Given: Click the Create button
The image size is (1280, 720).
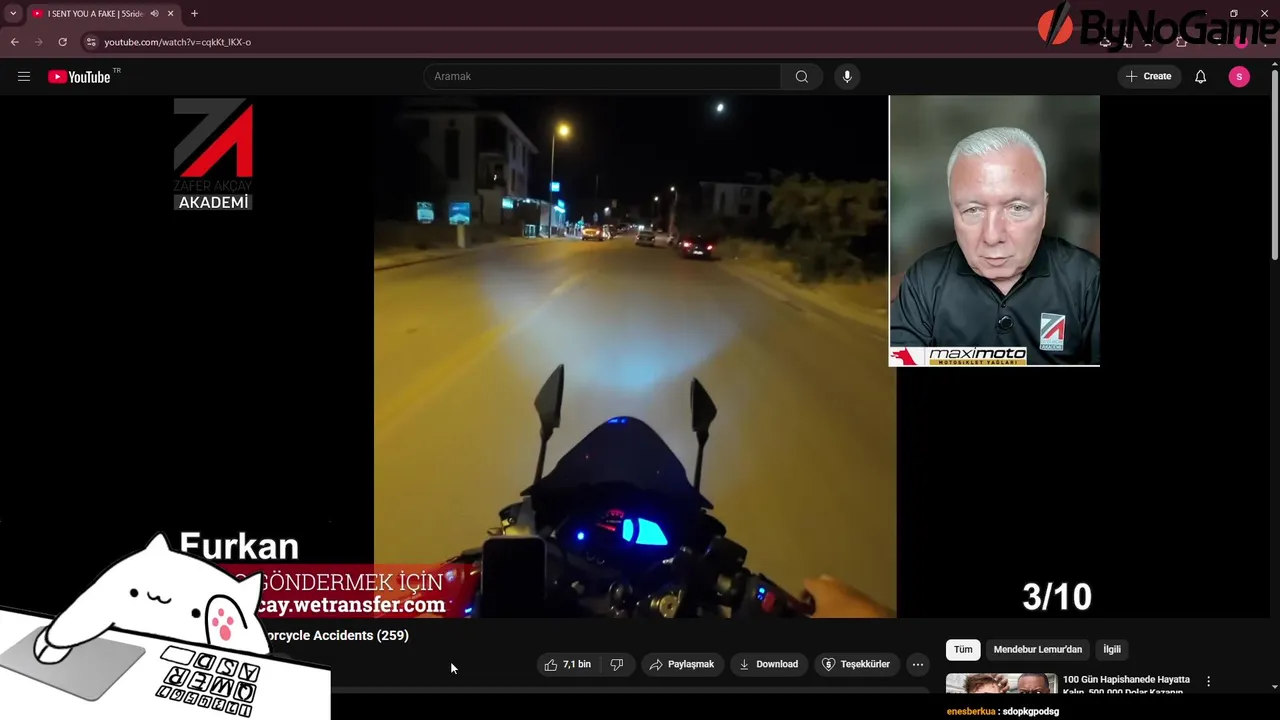Looking at the screenshot, I should click(x=1148, y=77).
